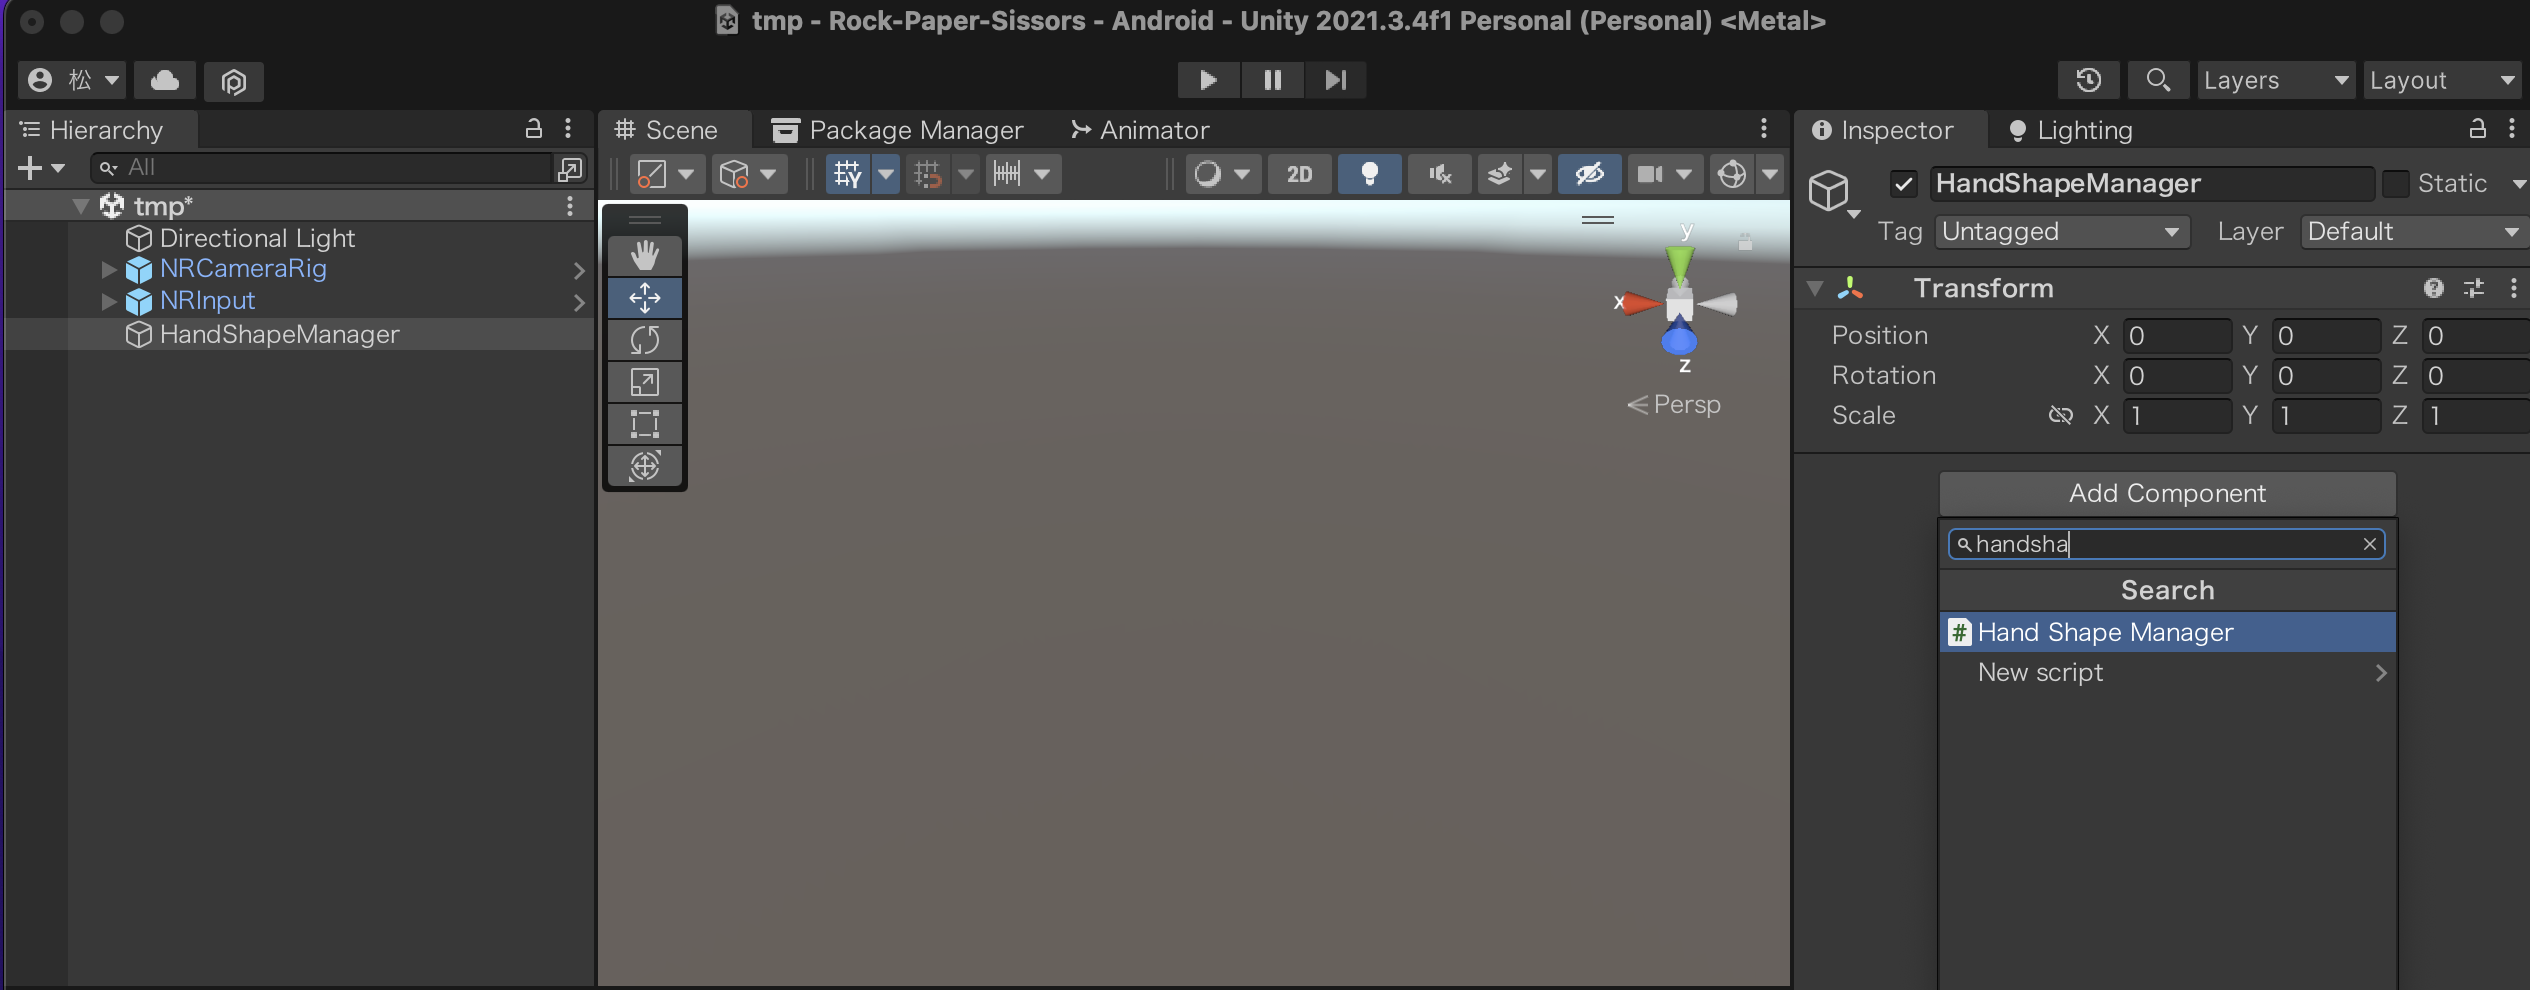The height and width of the screenshot is (990, 2530).
Task: Click the Hierarchy scene search icon
Action: [570, 168]
